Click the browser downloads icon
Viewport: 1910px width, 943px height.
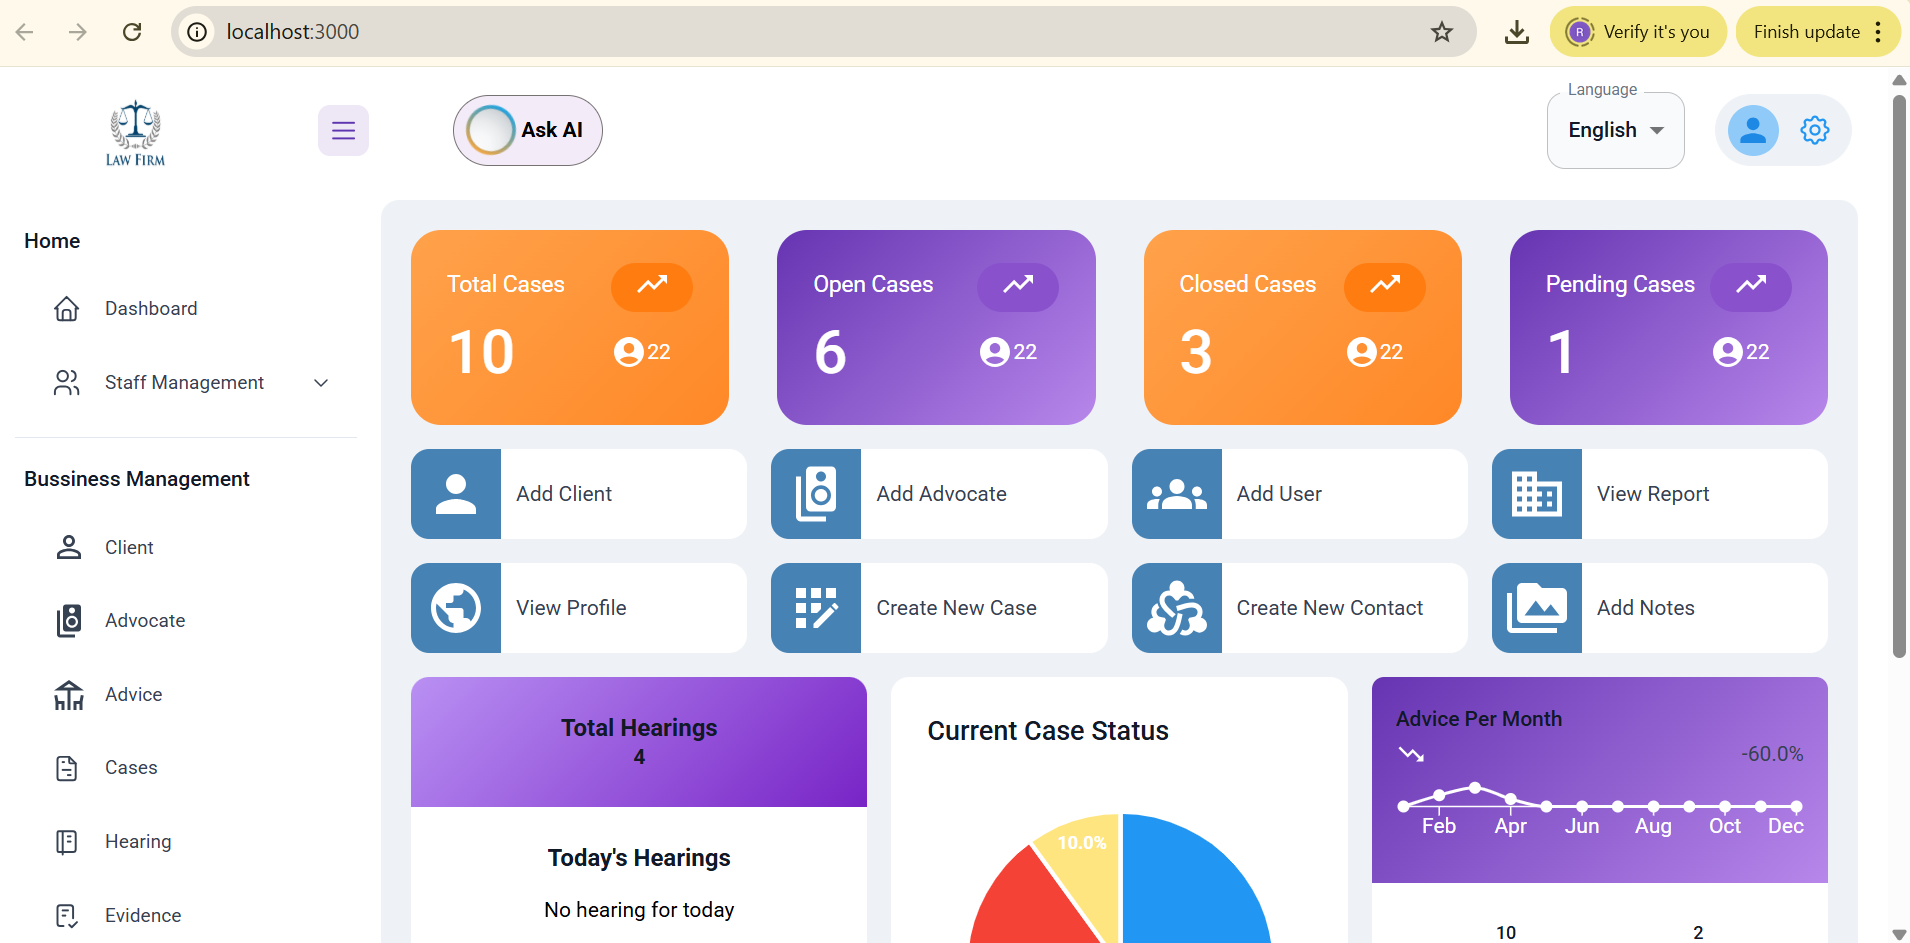pos(1516,32)
